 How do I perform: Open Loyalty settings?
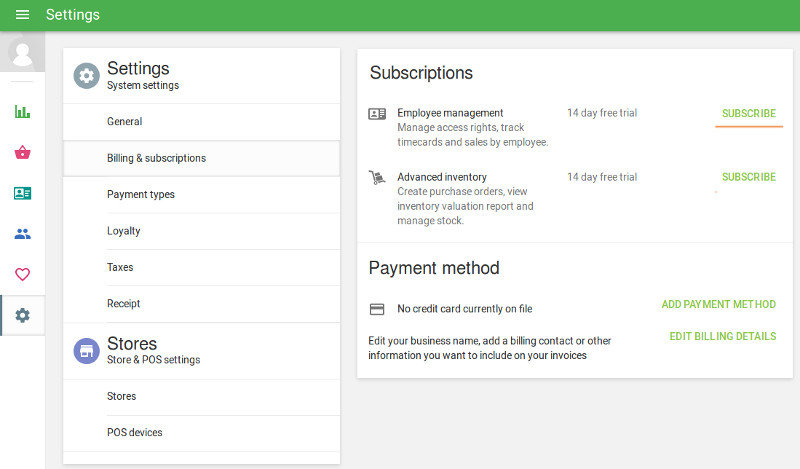coord(123,231)
